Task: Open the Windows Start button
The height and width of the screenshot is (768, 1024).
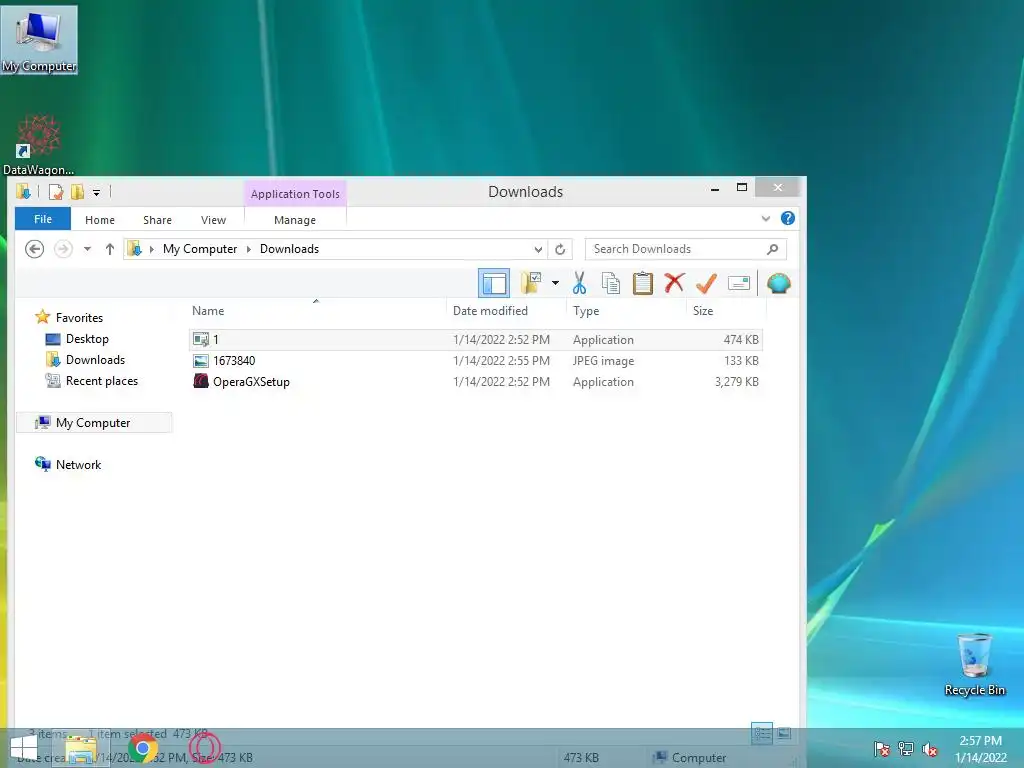Action: 24,748
